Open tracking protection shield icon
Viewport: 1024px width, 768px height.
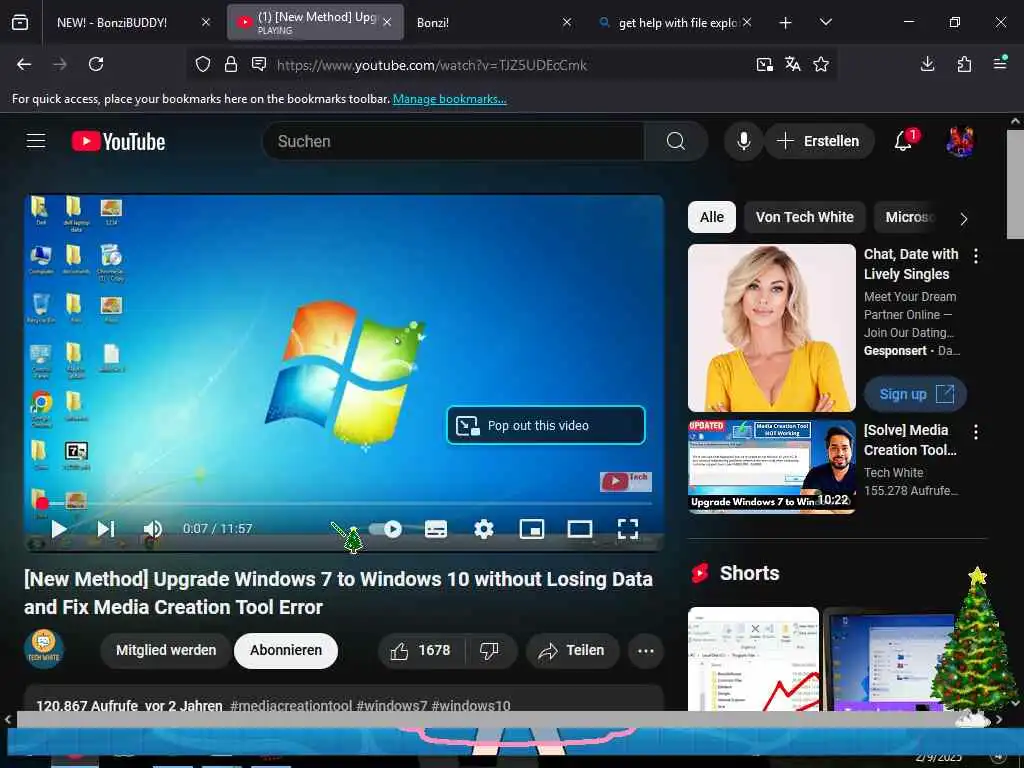(x=203, y=64)
